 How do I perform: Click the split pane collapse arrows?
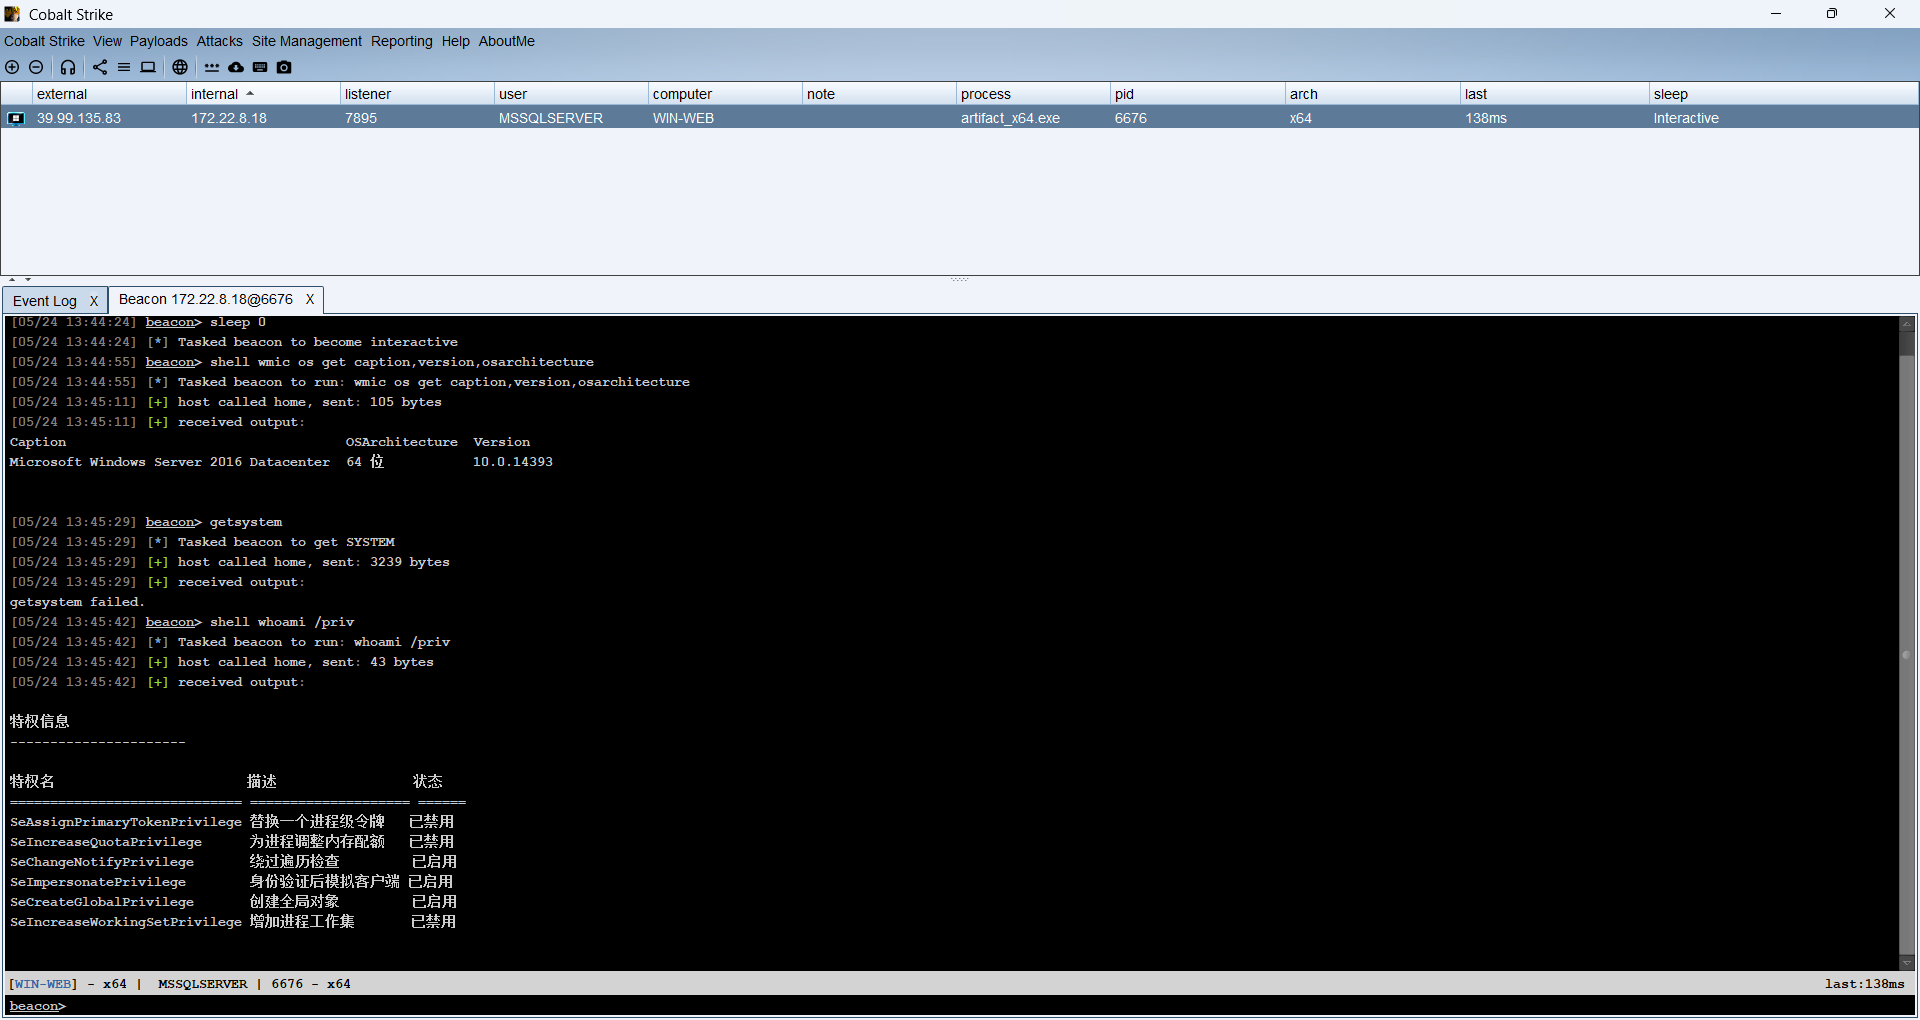click(x=20, y=280)
